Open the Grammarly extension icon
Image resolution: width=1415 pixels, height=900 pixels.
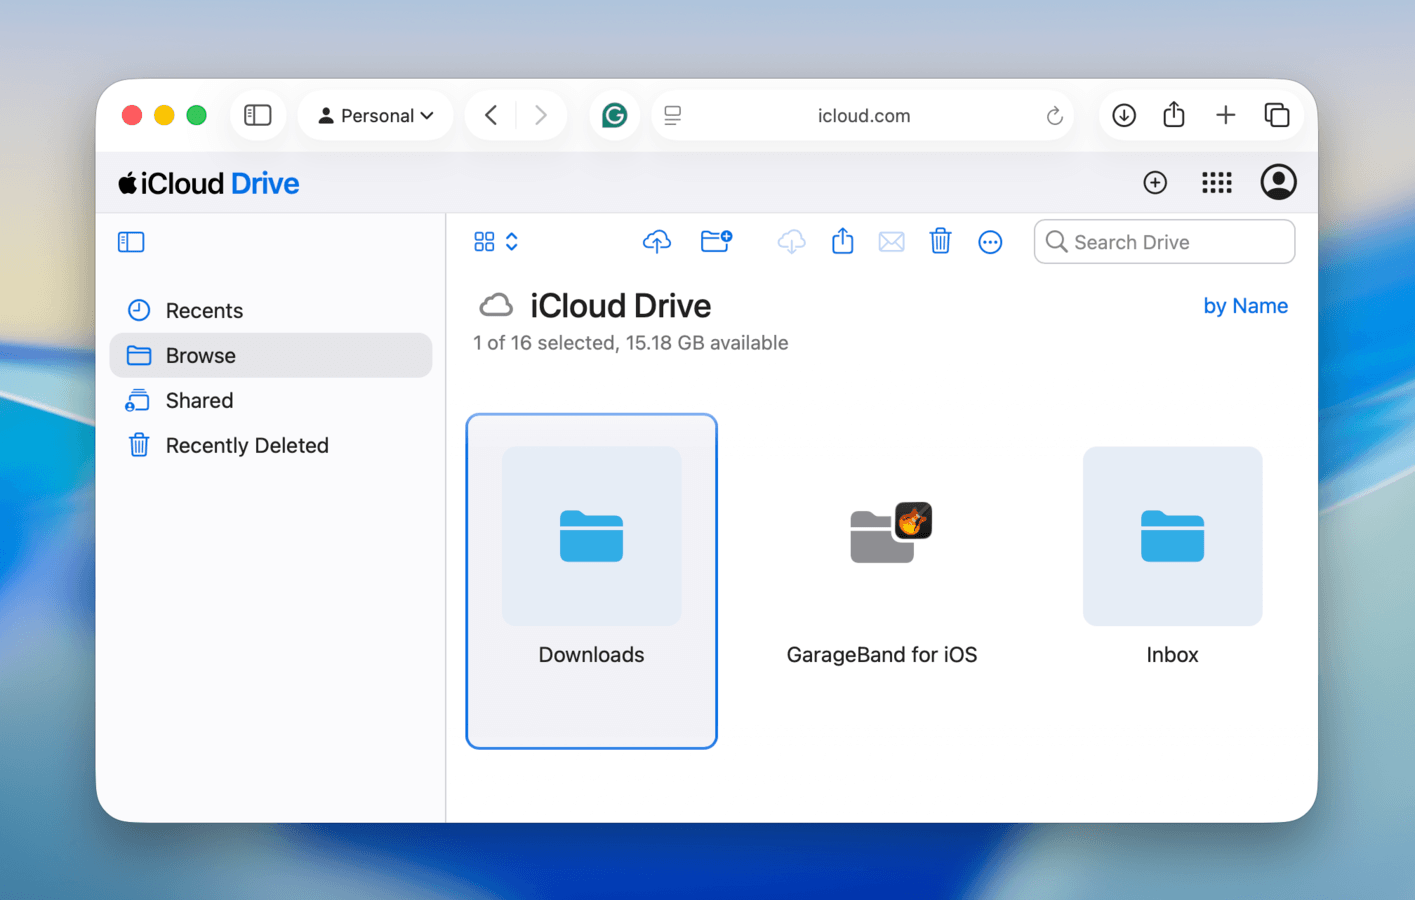(x=614, y=115)
